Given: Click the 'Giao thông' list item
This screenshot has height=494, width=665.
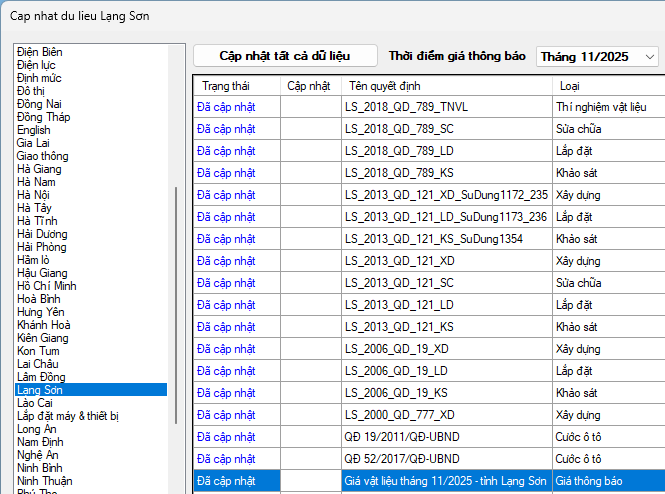Looking at the screenshot, I should click(43, 156).
